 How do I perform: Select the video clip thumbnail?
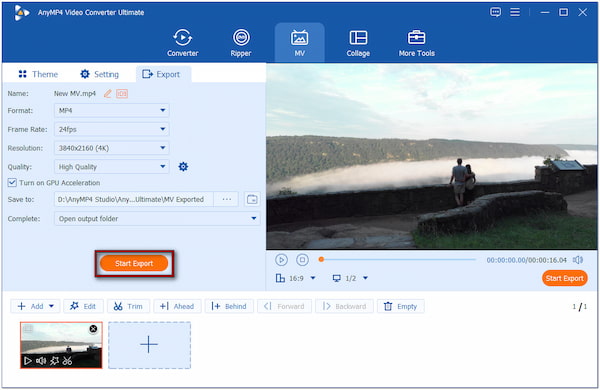pyautogui.click(x=61, y=345)
